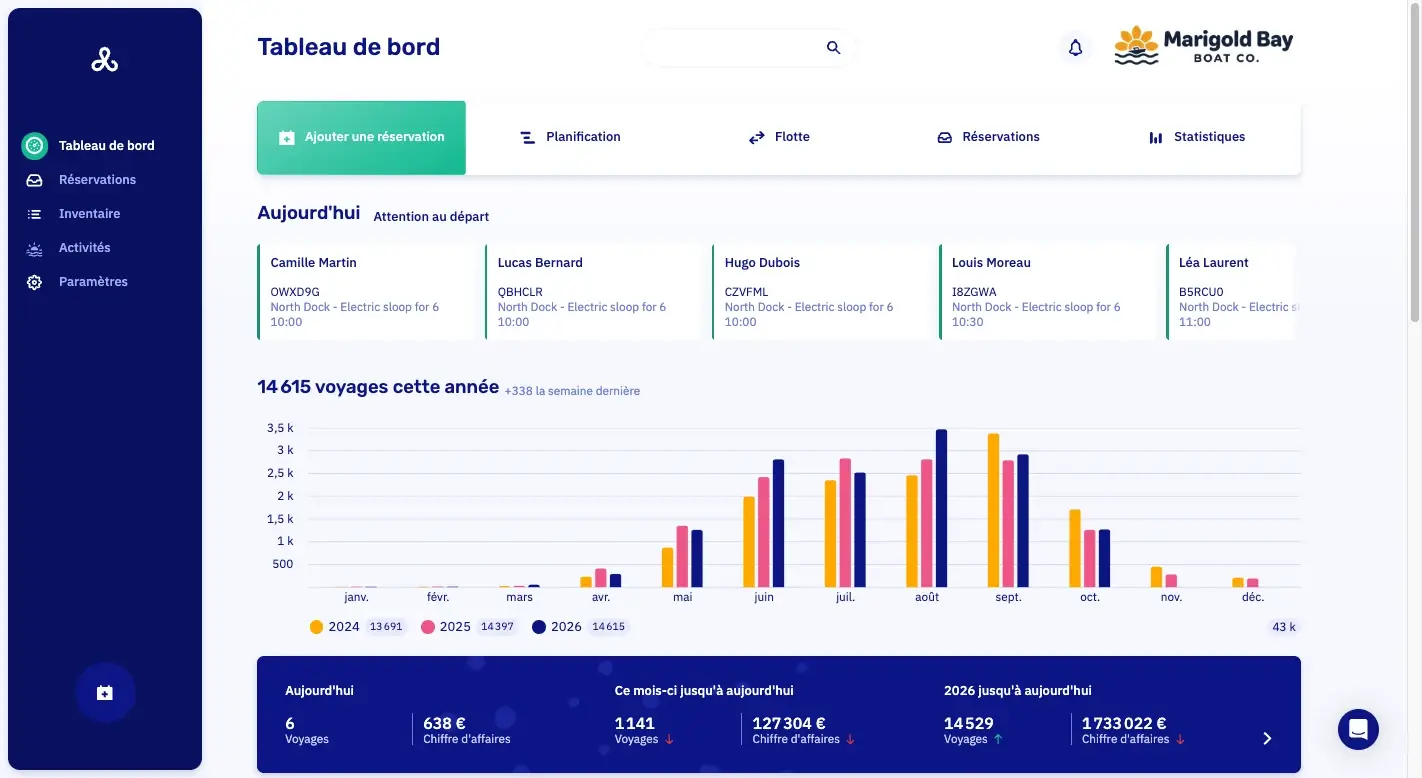This screenshot has height=778, width=1422.
Task: Click the orange sept. 2024 bar
Action: tap(993, 510)
